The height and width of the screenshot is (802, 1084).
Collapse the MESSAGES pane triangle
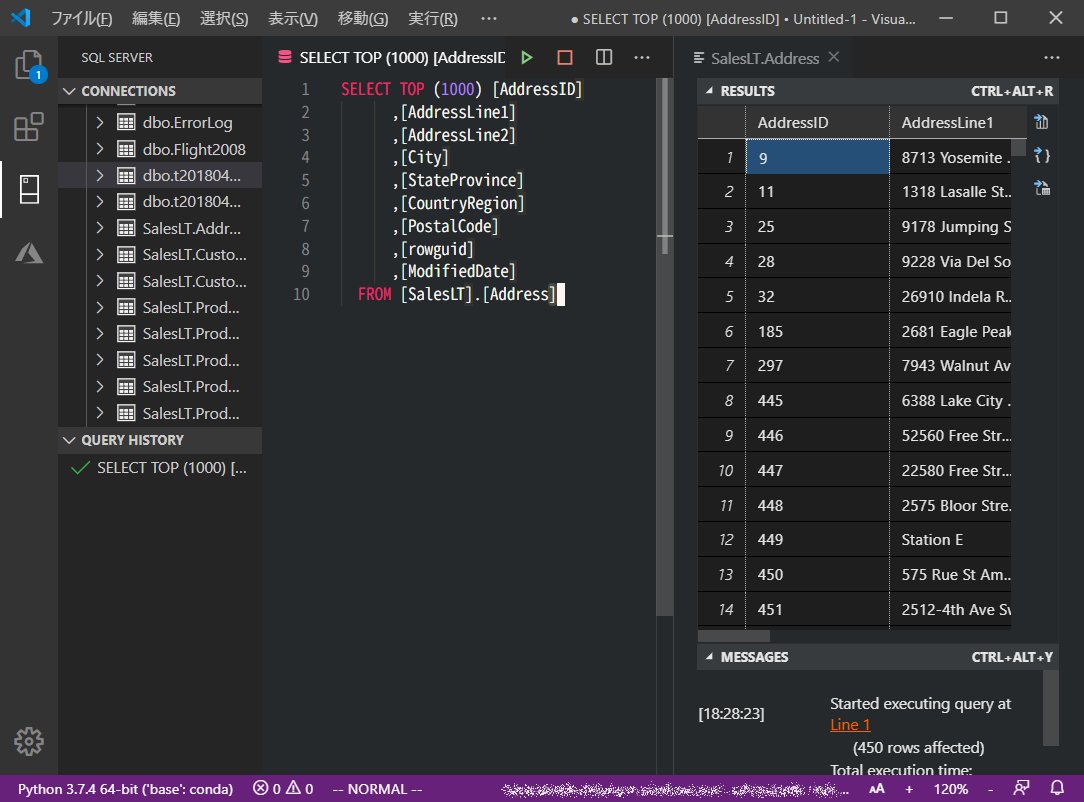(x=709, y=657)
